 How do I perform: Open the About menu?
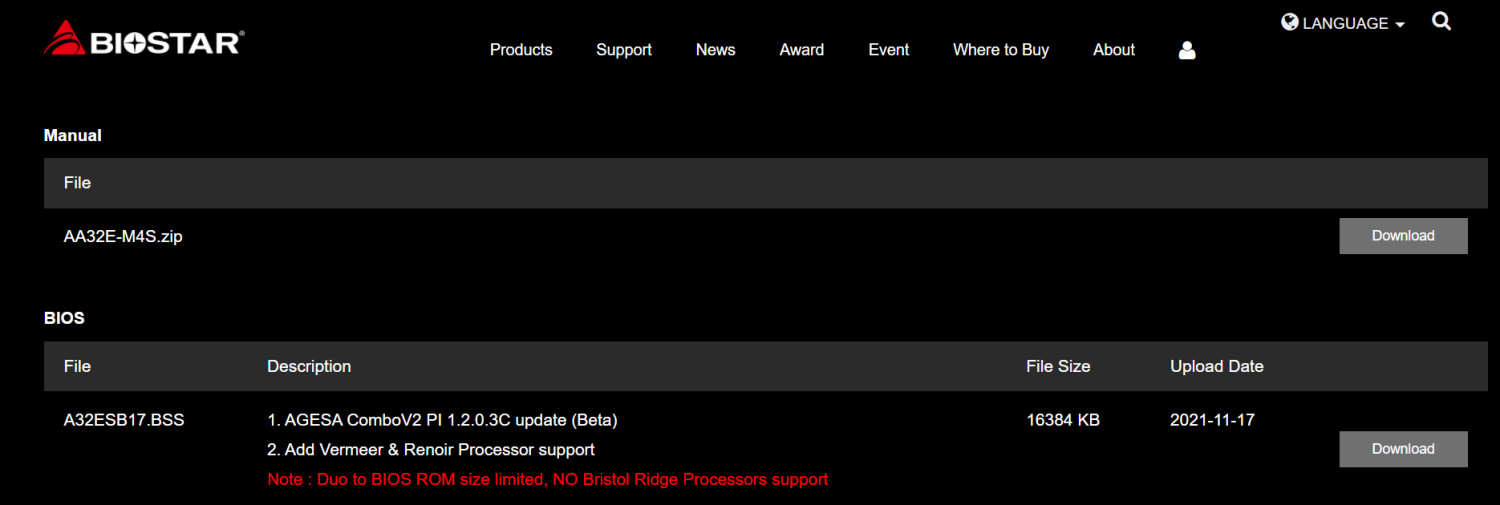pos(1114,50)
